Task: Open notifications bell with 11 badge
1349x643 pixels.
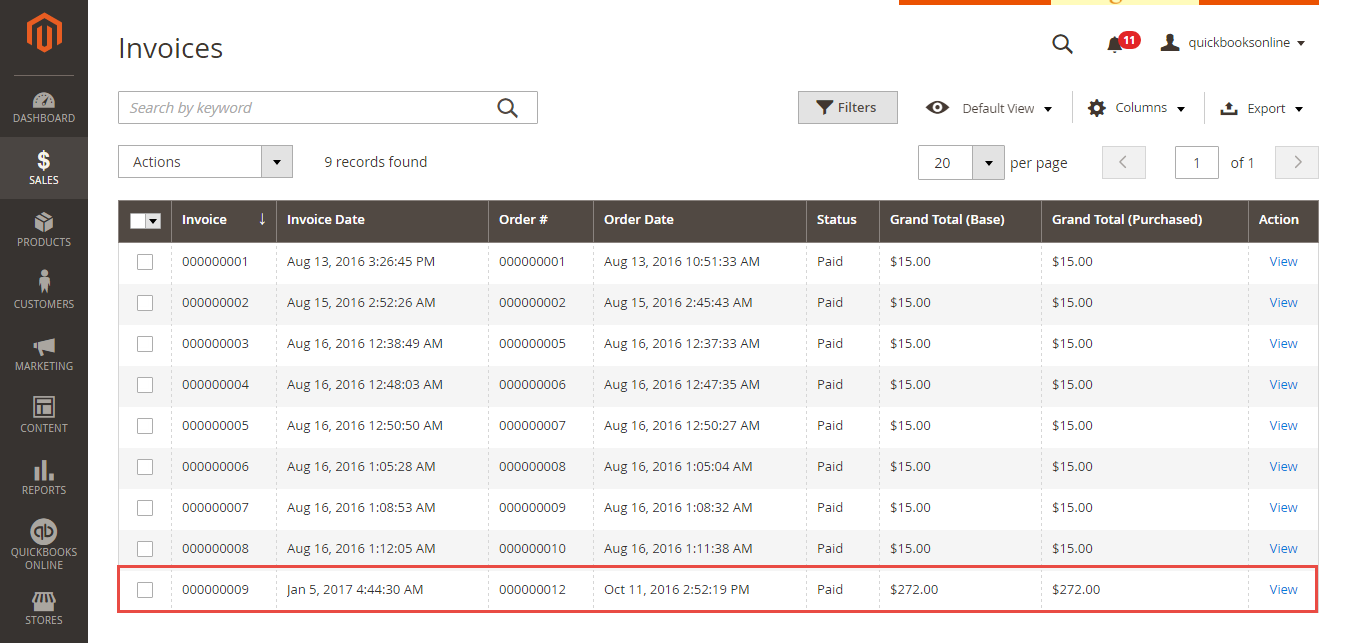Action: pyautogui.click(x=1121, y=43)
